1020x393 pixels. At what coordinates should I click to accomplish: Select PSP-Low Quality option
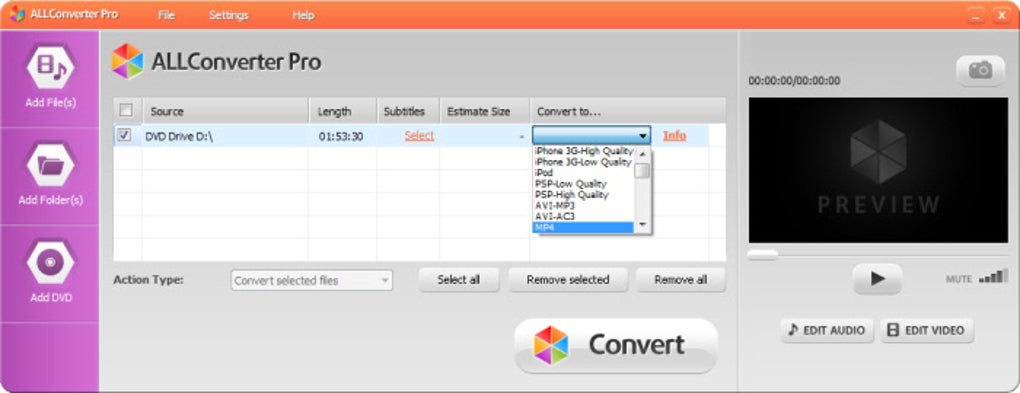584,184
